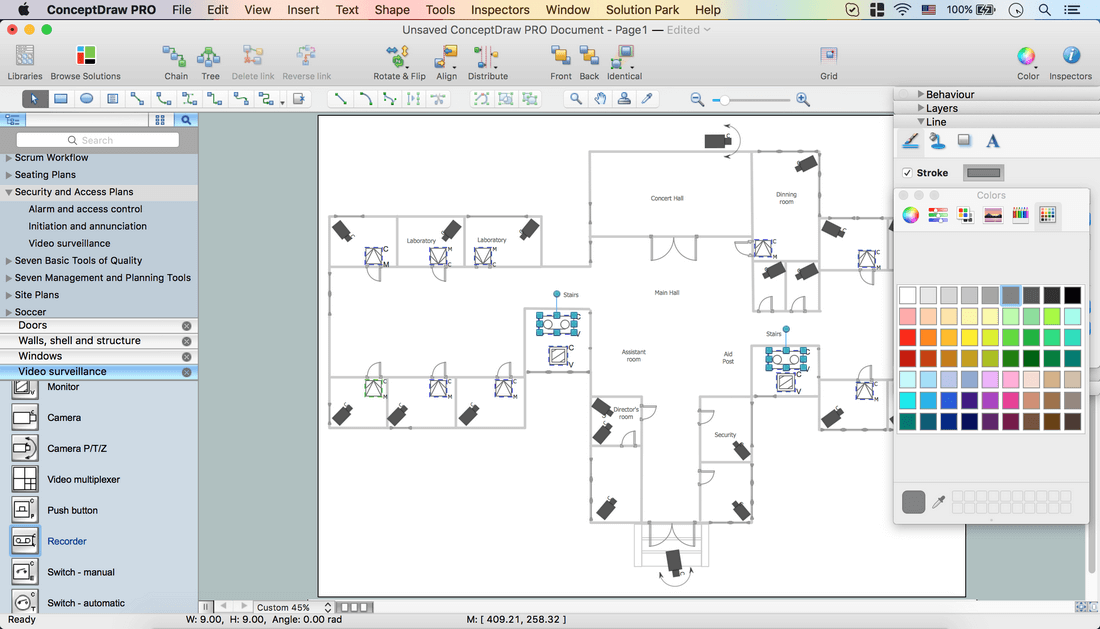Viewport: 1100px width, 629px height.
Task: Select Video surveillance under Security plans
Action: click(69, 243)
